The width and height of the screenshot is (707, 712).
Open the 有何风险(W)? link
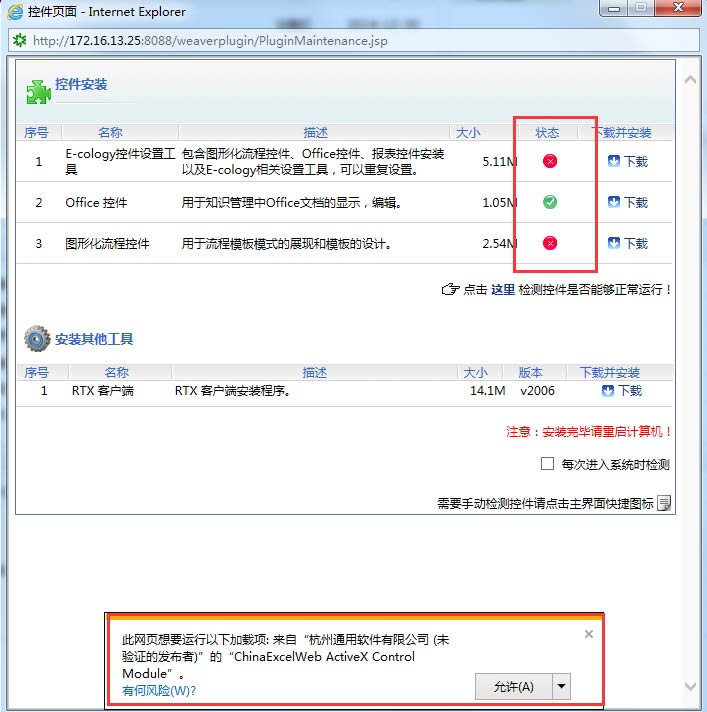tap(159, 690)
